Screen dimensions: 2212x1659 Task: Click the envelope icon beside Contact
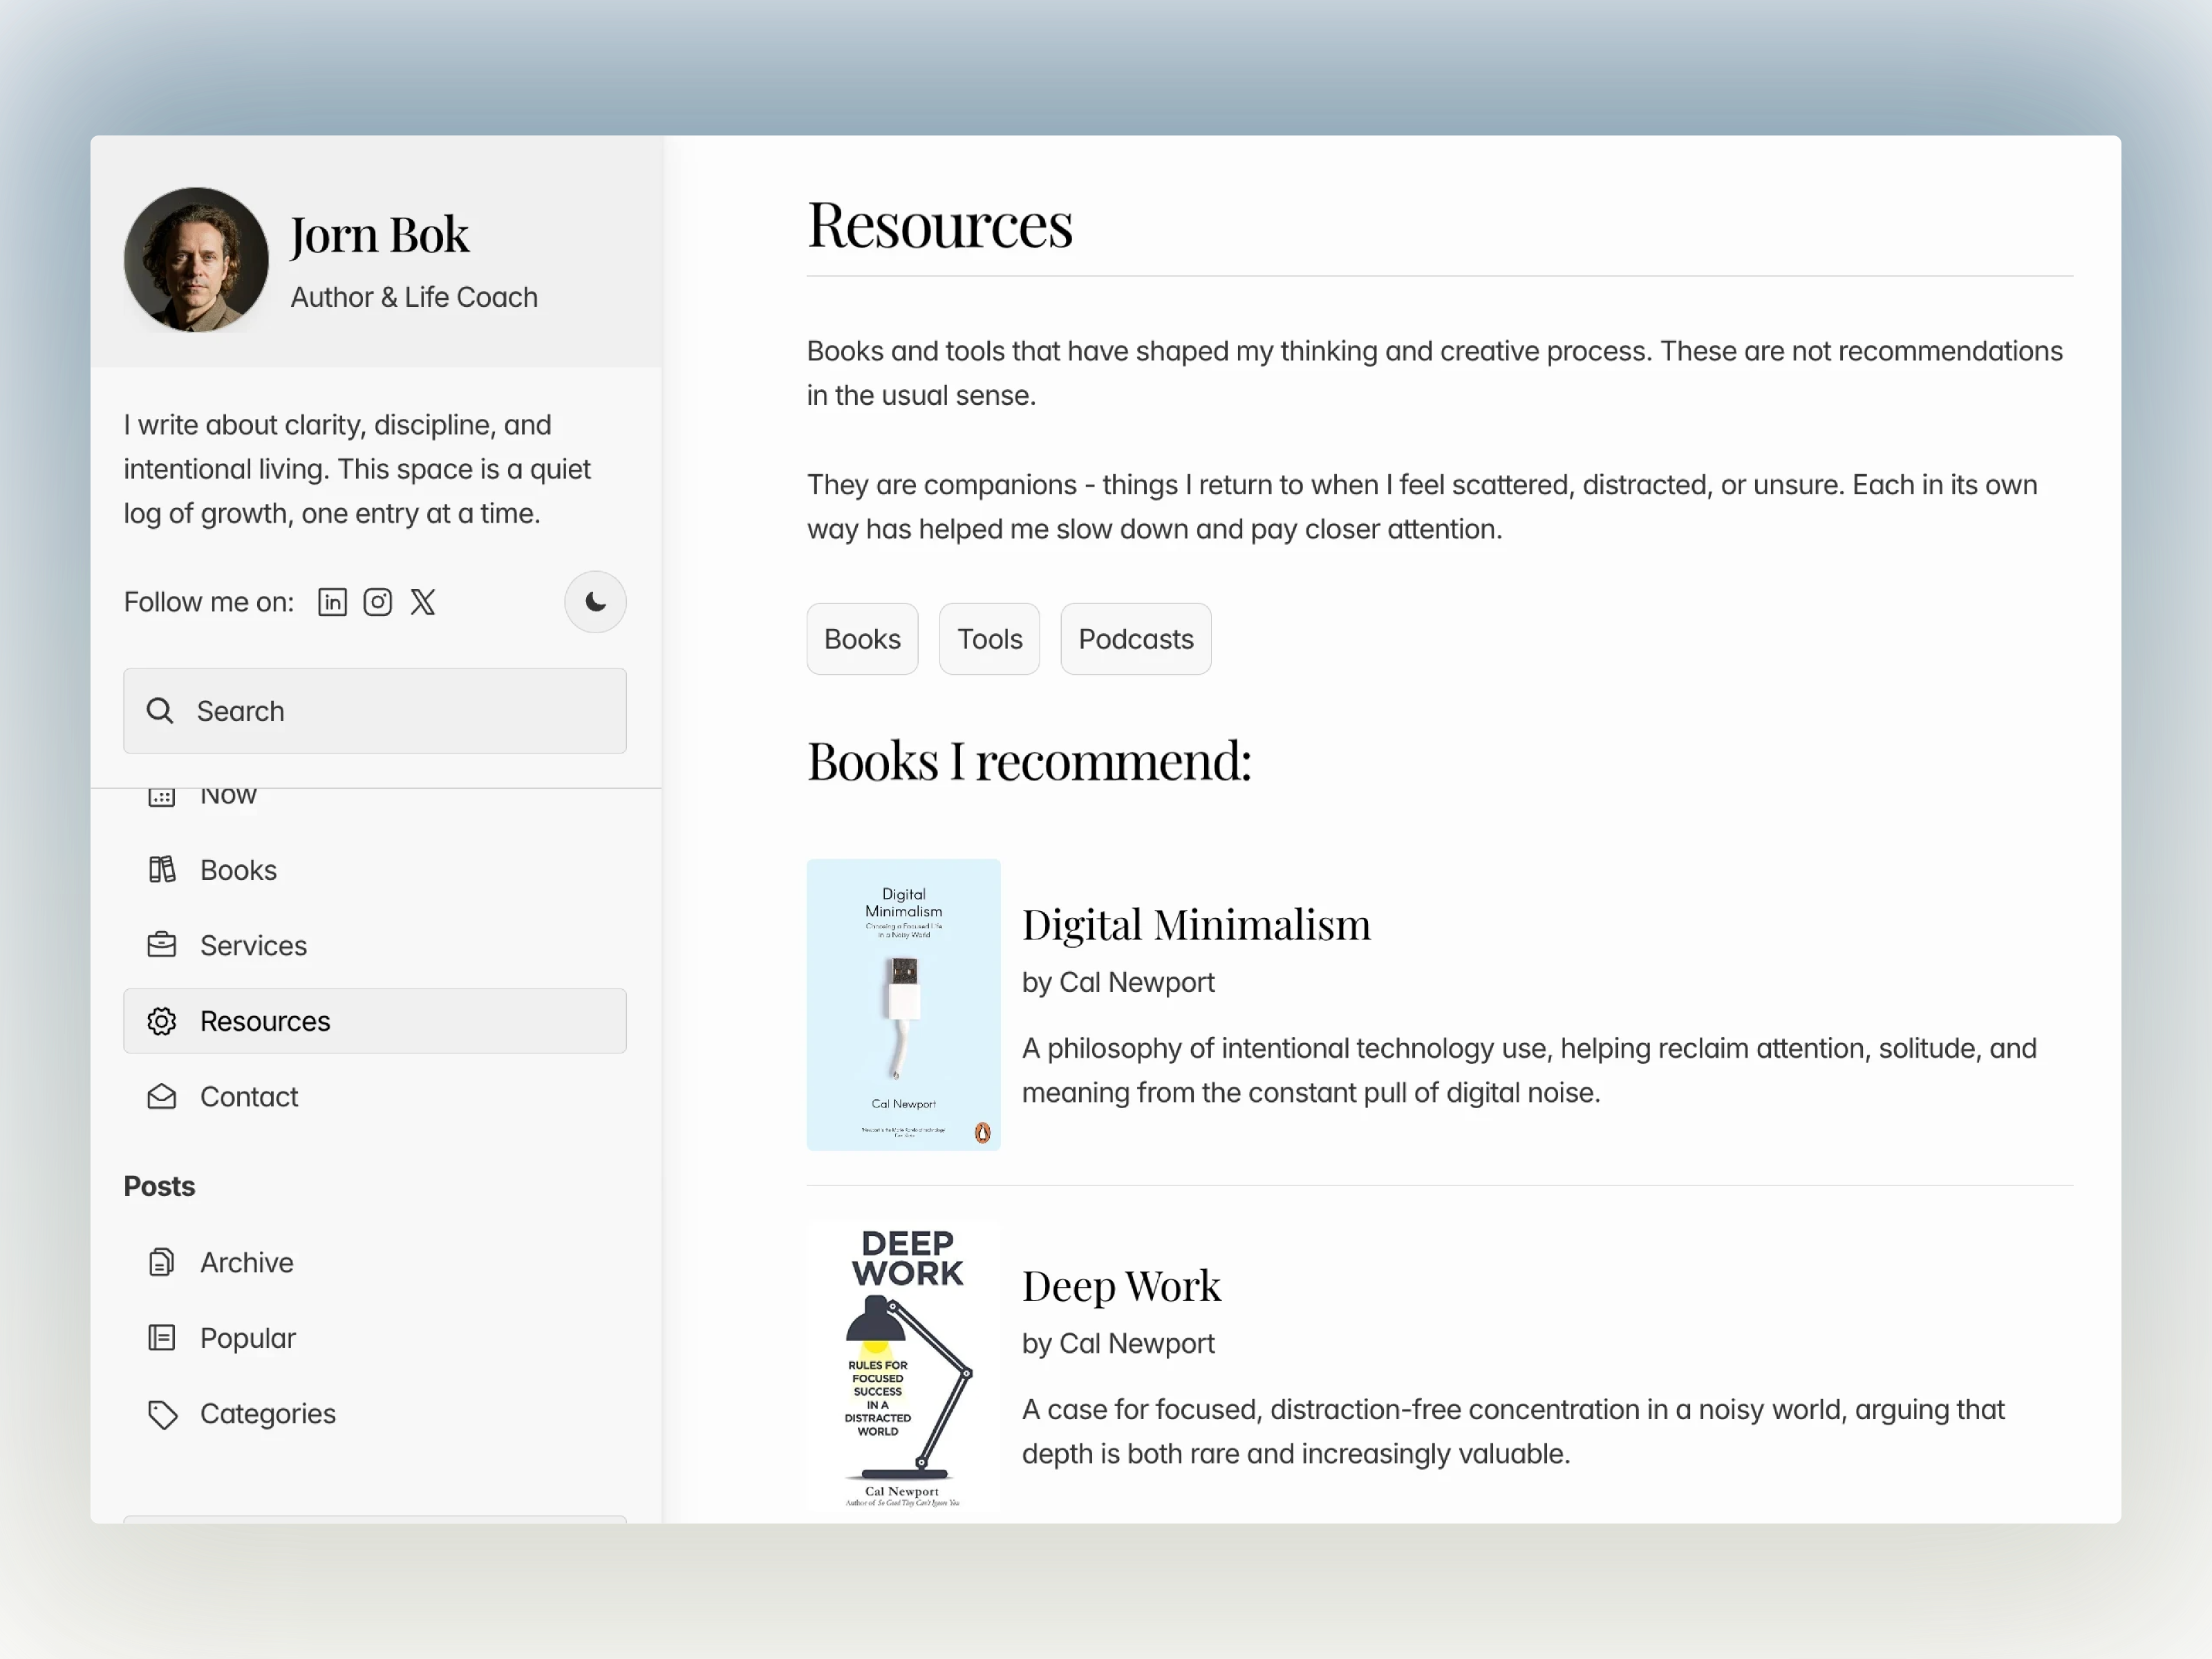[x=162, y=1097]
